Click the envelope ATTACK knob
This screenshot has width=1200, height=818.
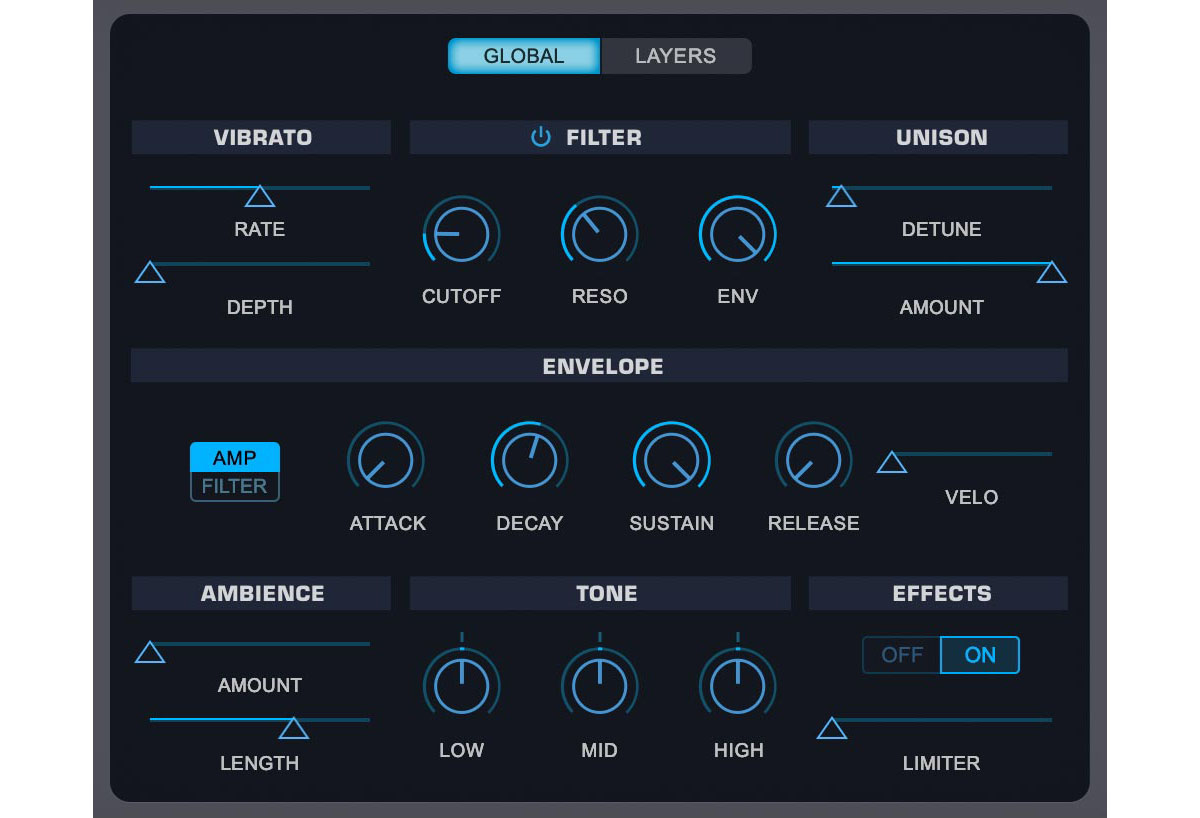pyautogui.click(x=386, y=460)
